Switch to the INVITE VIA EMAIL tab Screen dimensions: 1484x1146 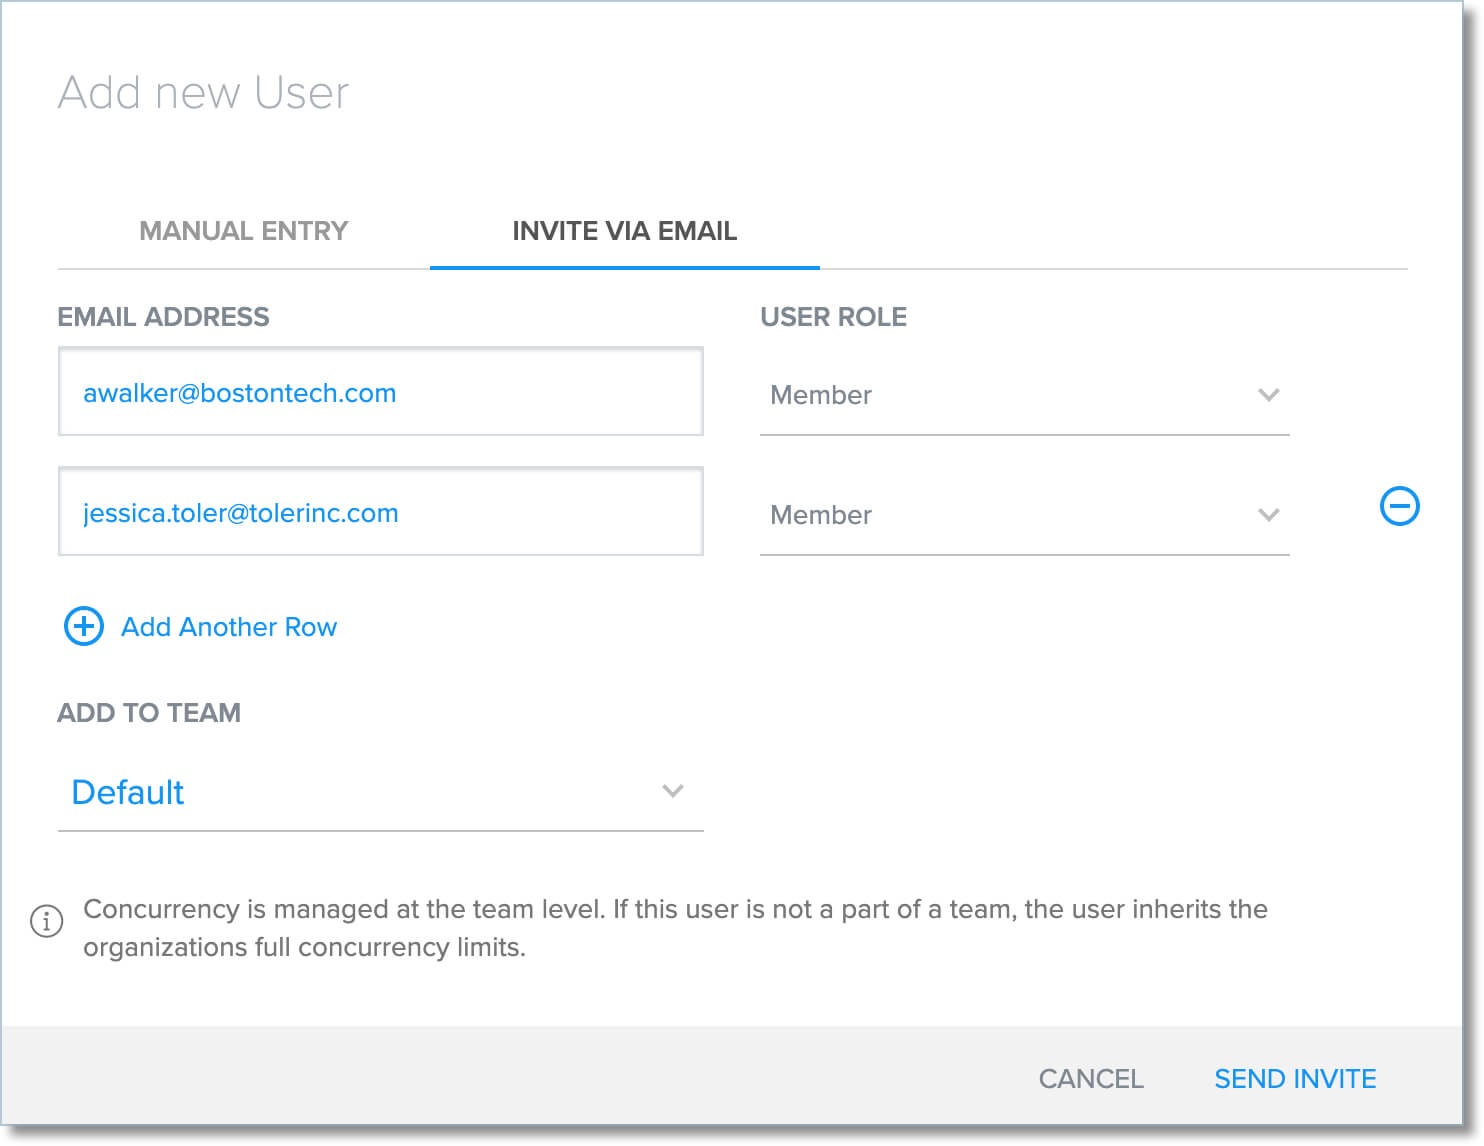[x=623, y=231]
